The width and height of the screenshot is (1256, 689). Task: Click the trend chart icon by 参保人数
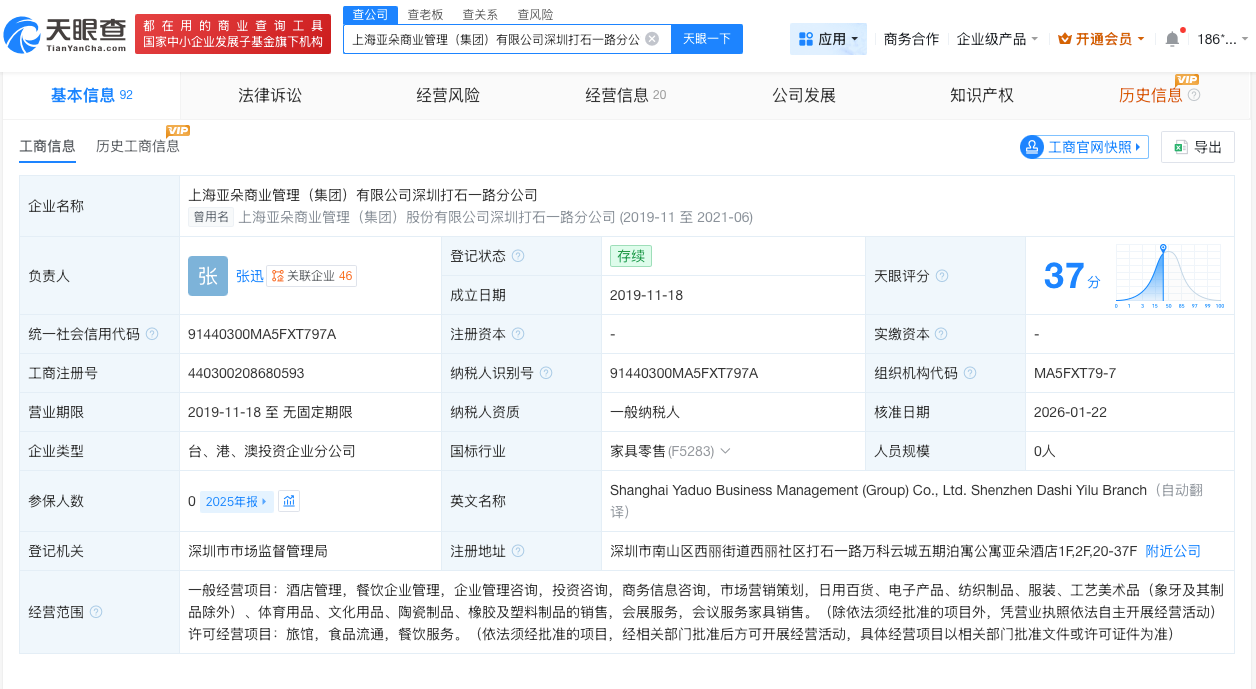289,501
